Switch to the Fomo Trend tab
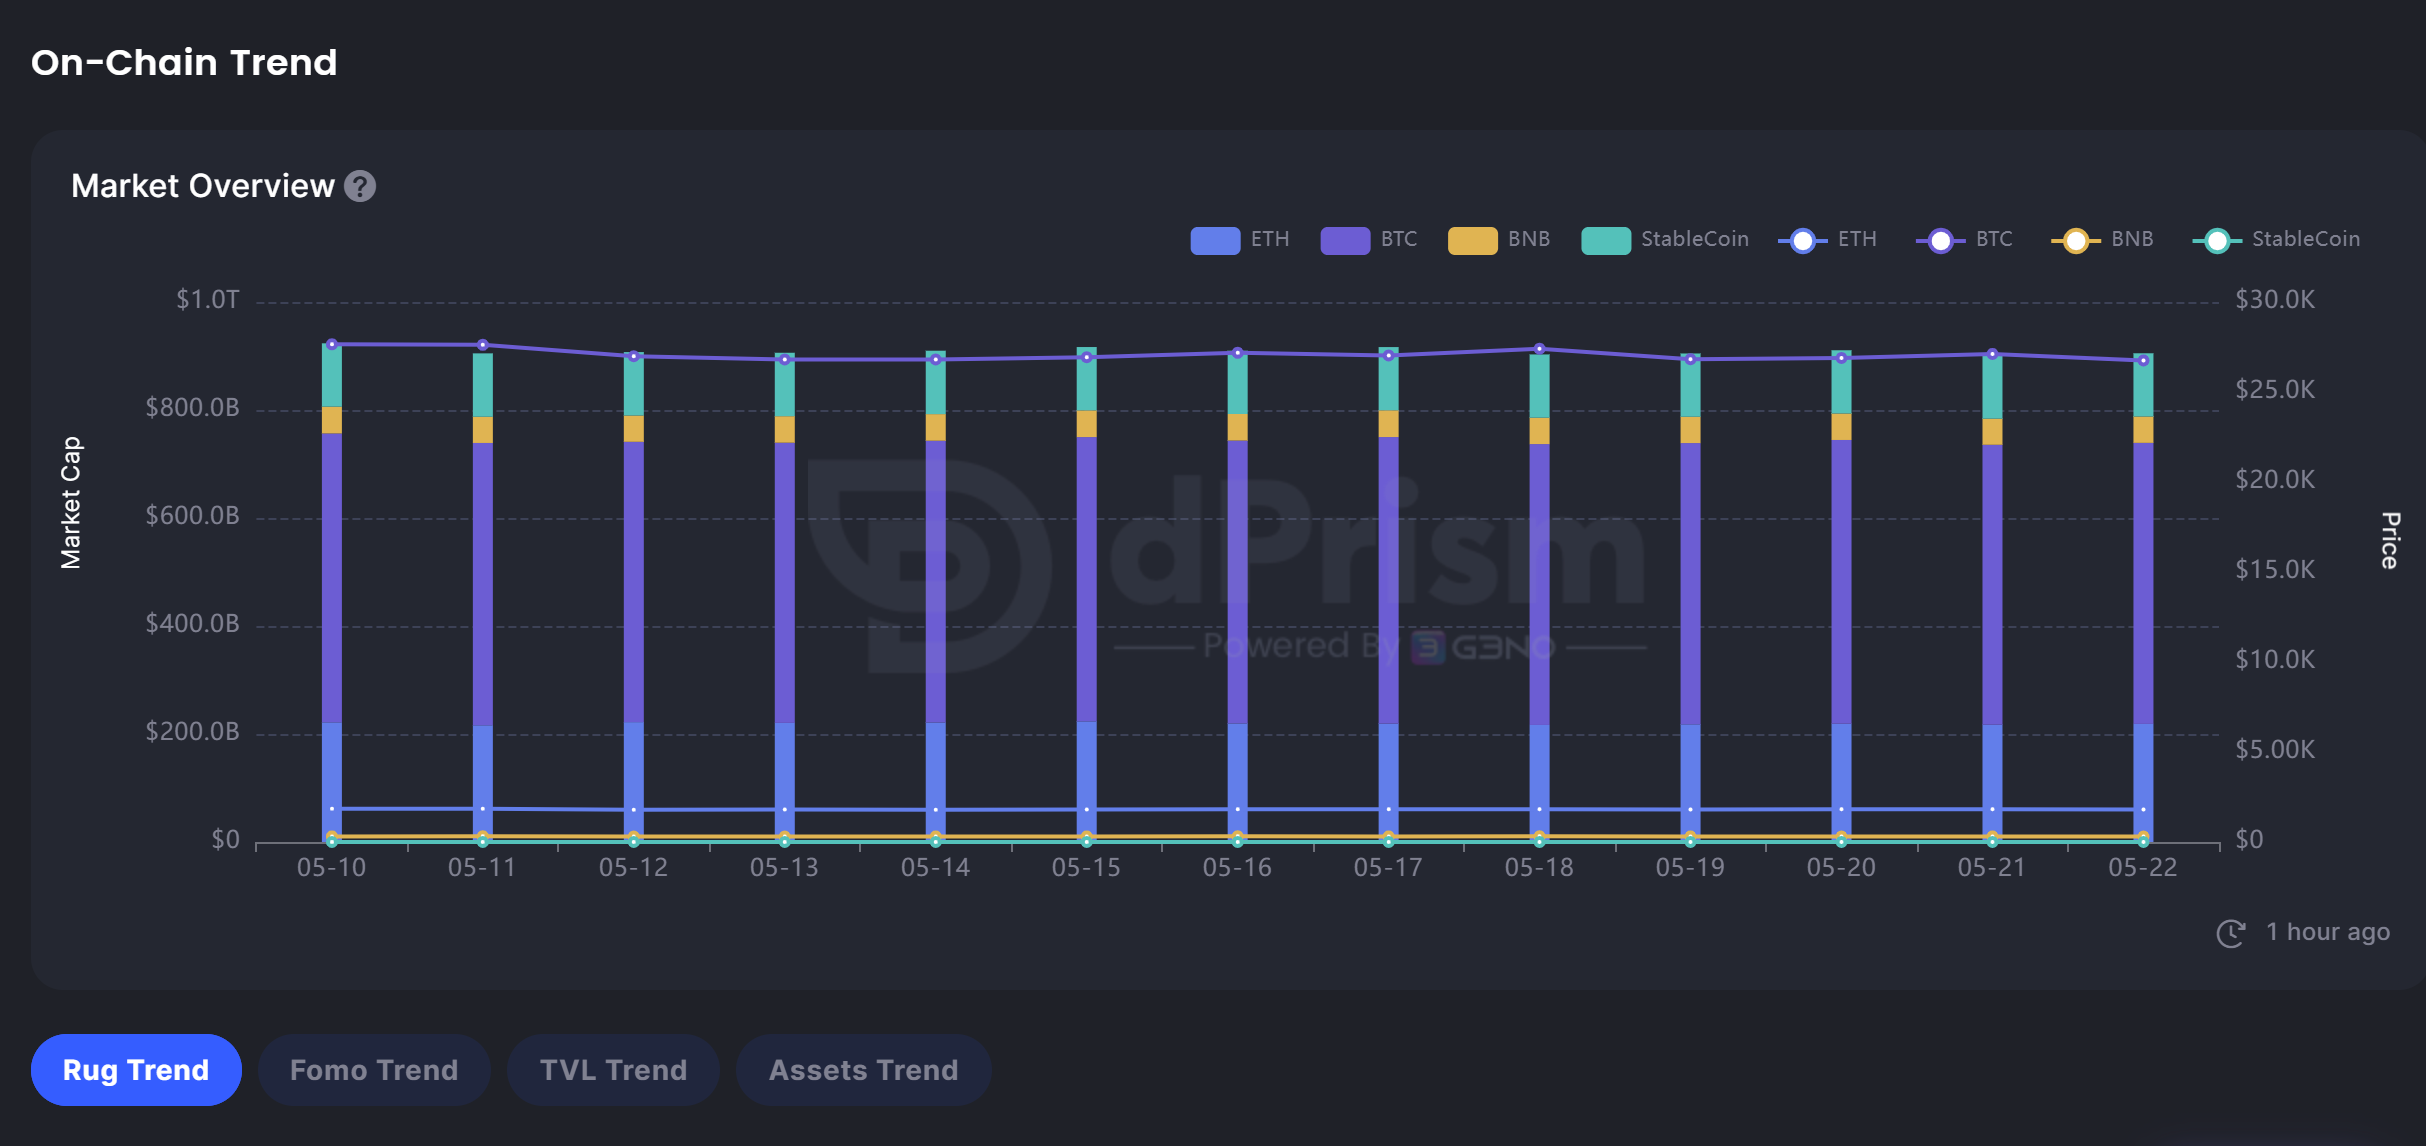This screenshot has height=1146, width=2426. coord(374,1070)
